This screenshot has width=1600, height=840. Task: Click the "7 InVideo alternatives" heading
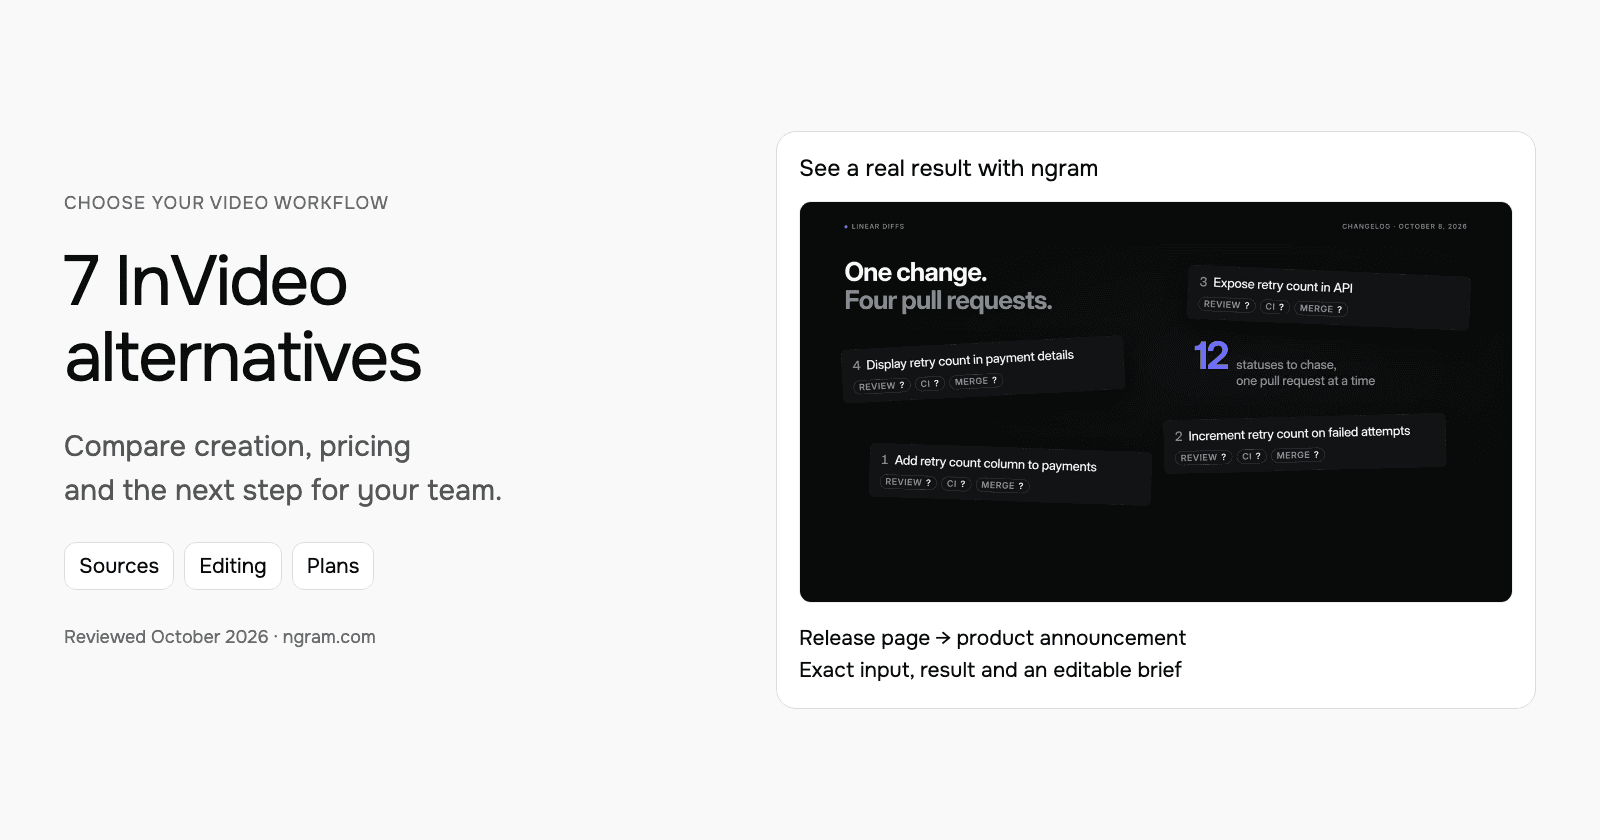(x=243, y=319)
